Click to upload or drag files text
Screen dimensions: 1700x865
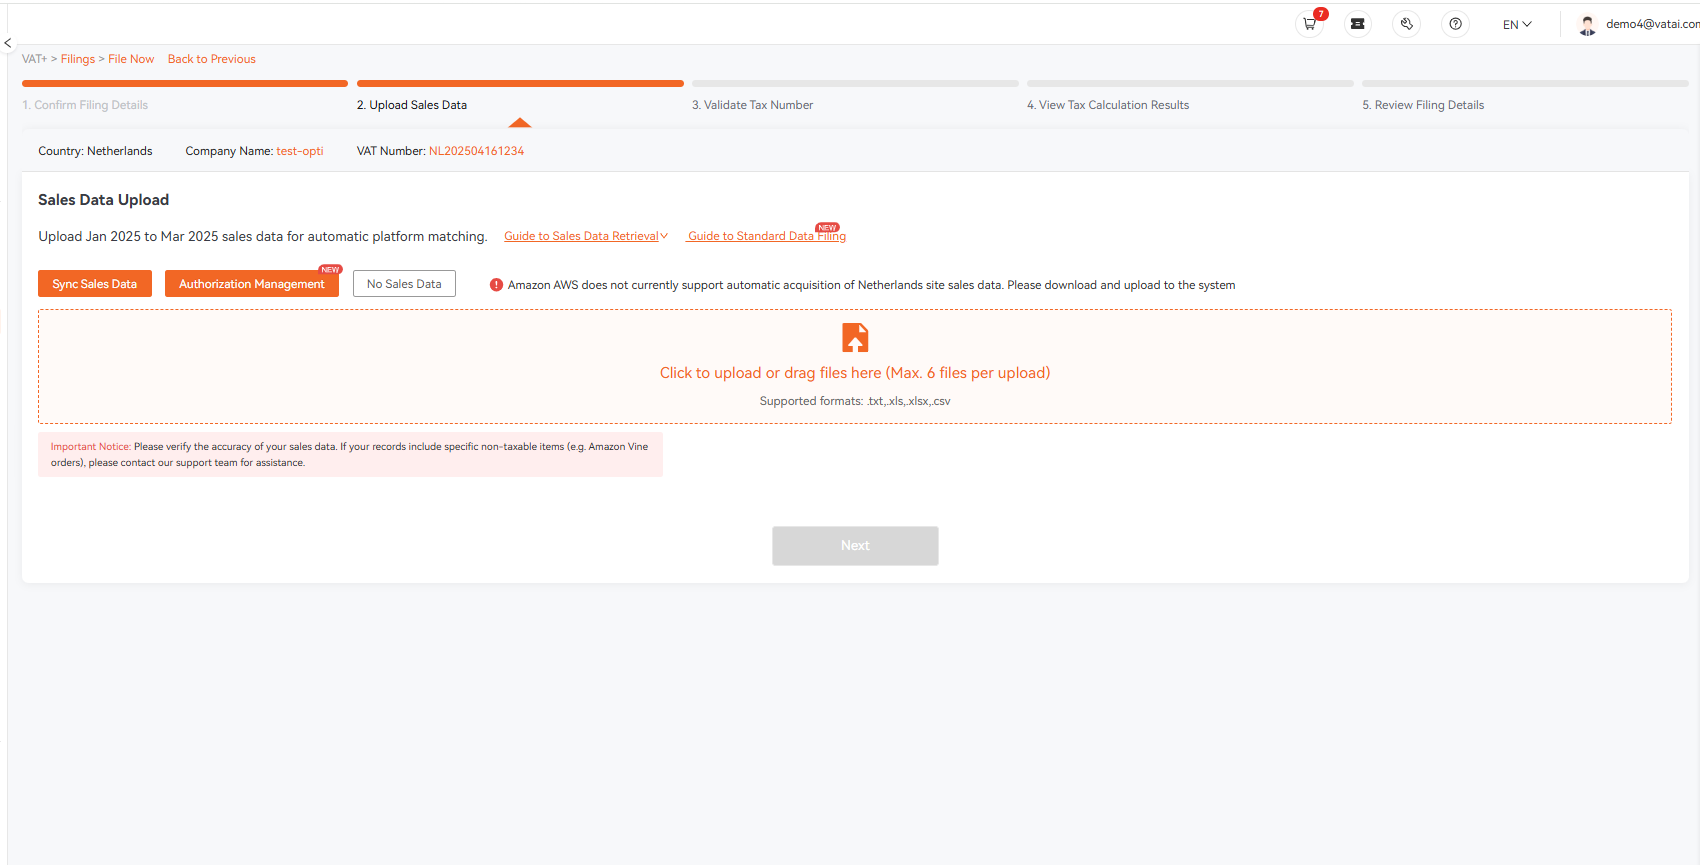click(855, 373)
